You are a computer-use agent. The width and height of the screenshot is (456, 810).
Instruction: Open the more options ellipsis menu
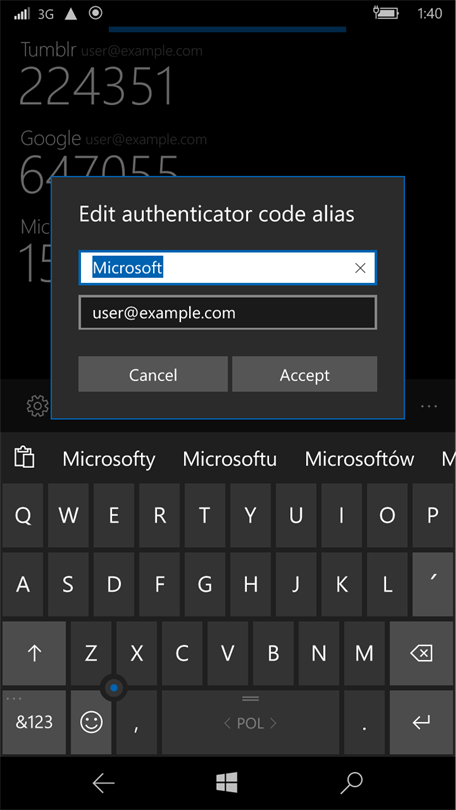point(429,406)
